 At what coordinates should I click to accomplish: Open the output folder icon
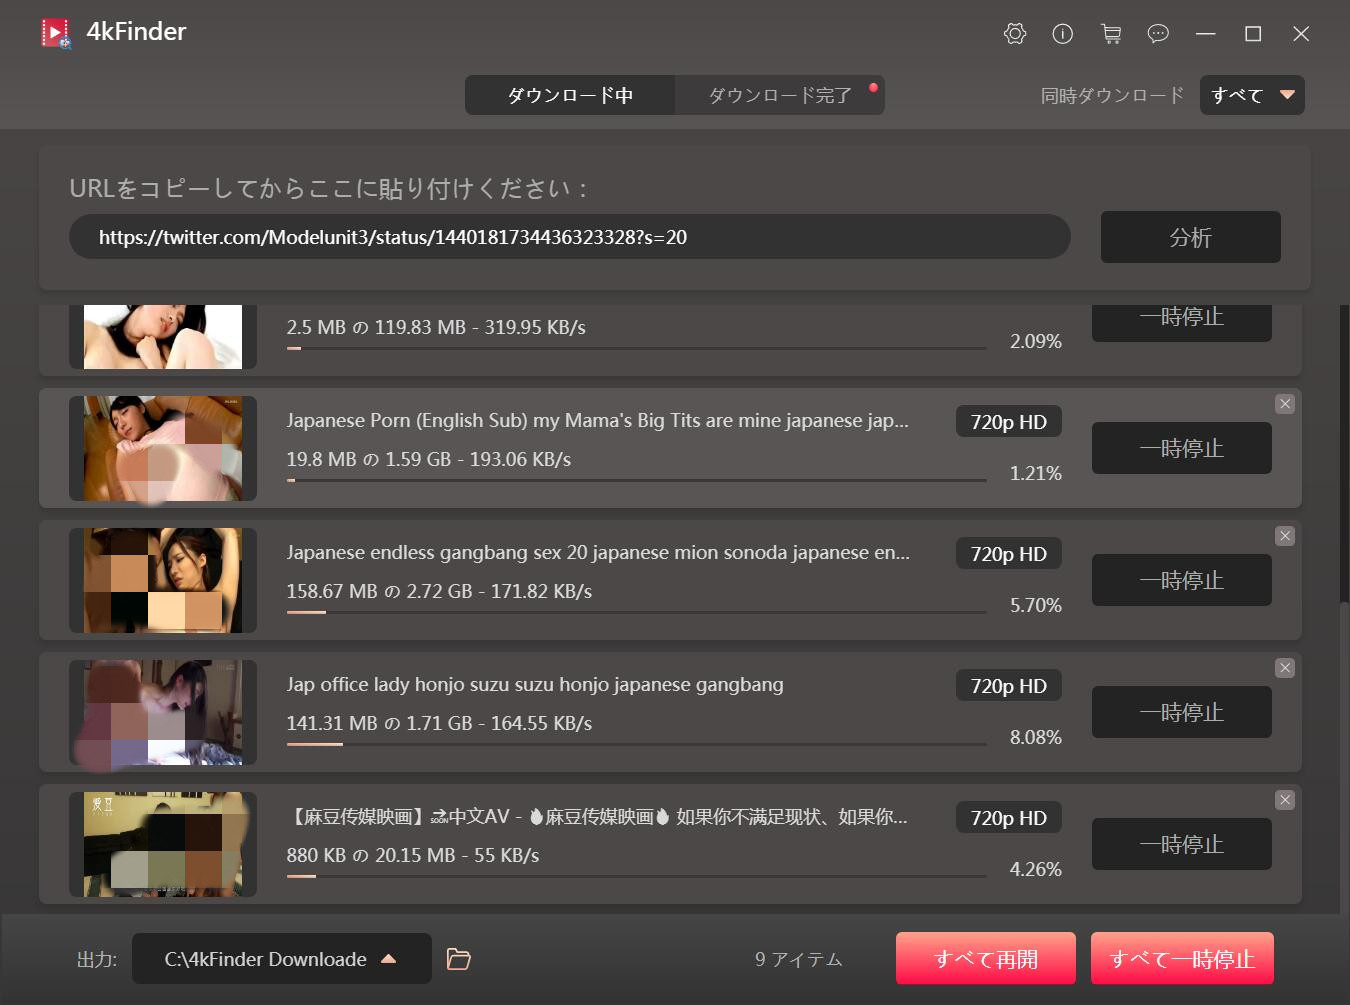coord(458,959)
